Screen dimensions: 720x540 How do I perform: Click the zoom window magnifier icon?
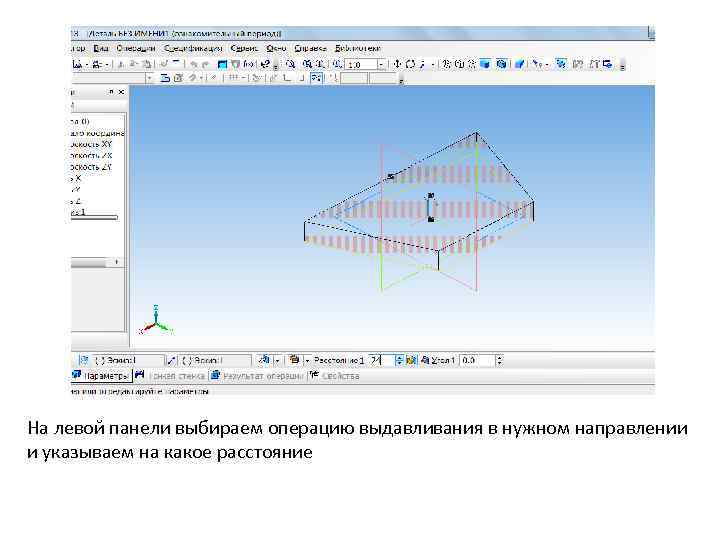coord(290,65)
